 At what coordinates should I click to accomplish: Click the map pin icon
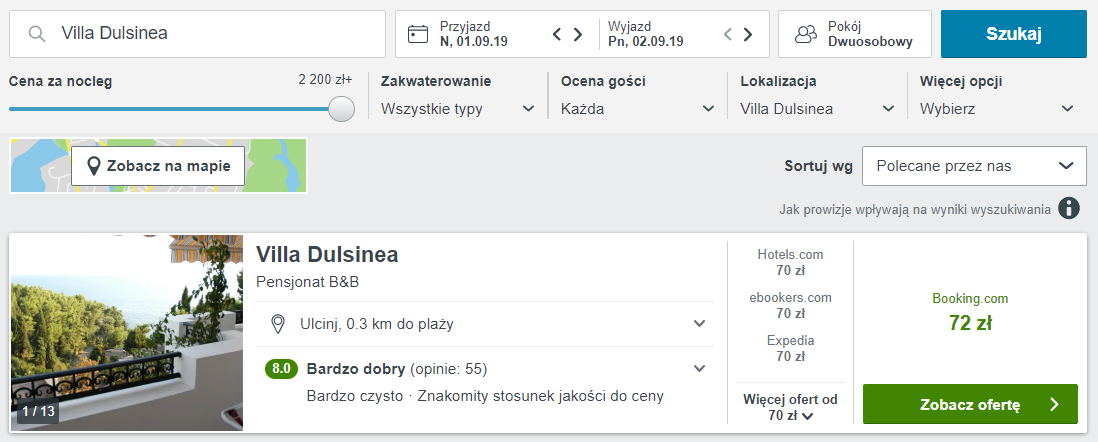point(93,166)
